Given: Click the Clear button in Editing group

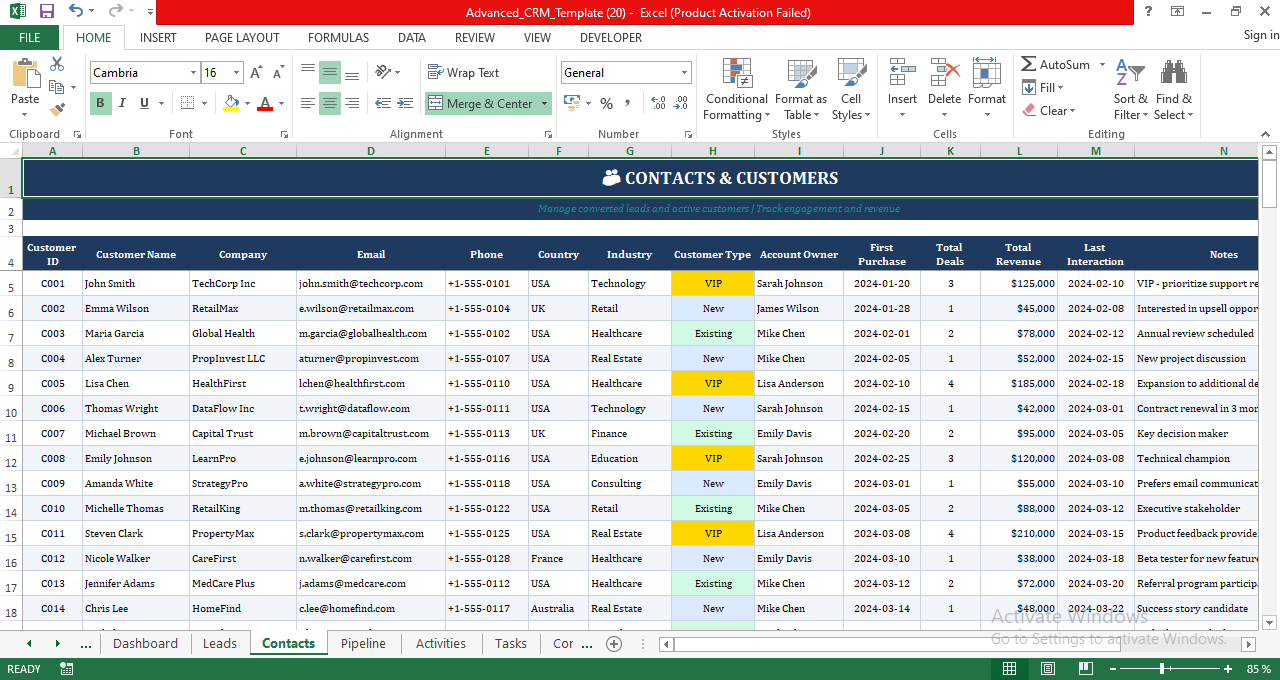Looking at the screenshot, I should tap(1048, 110).
